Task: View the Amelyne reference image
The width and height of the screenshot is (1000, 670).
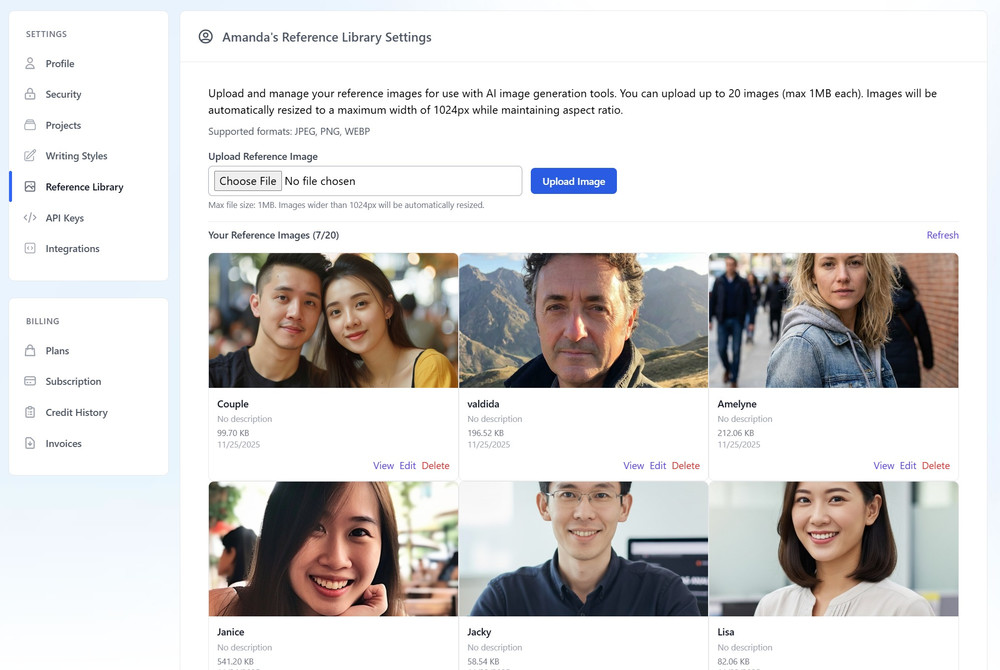Action: tap(883, 465)
